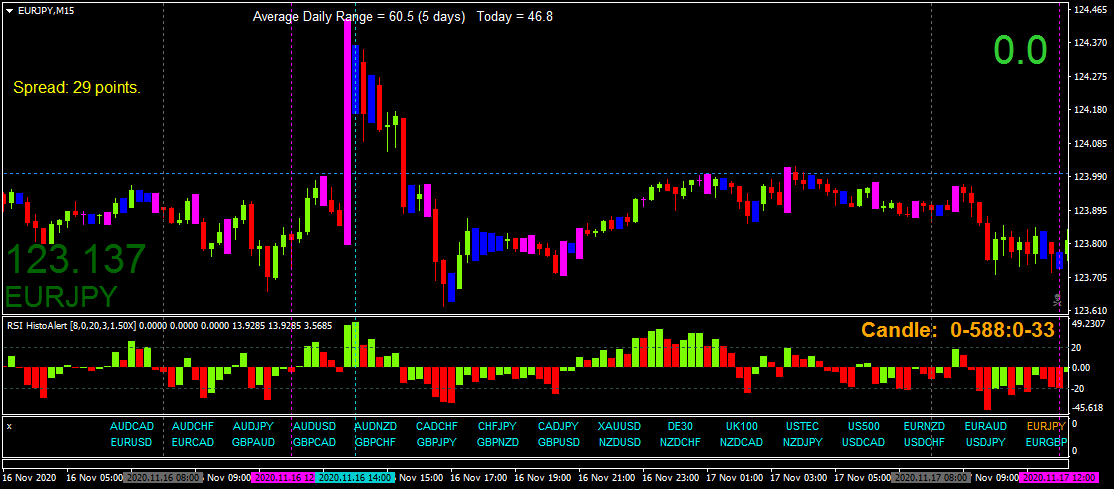This screenshot has height=489, width=1114.
Task: Switch chart to CADCHF symbol
Action: [437, 427]
